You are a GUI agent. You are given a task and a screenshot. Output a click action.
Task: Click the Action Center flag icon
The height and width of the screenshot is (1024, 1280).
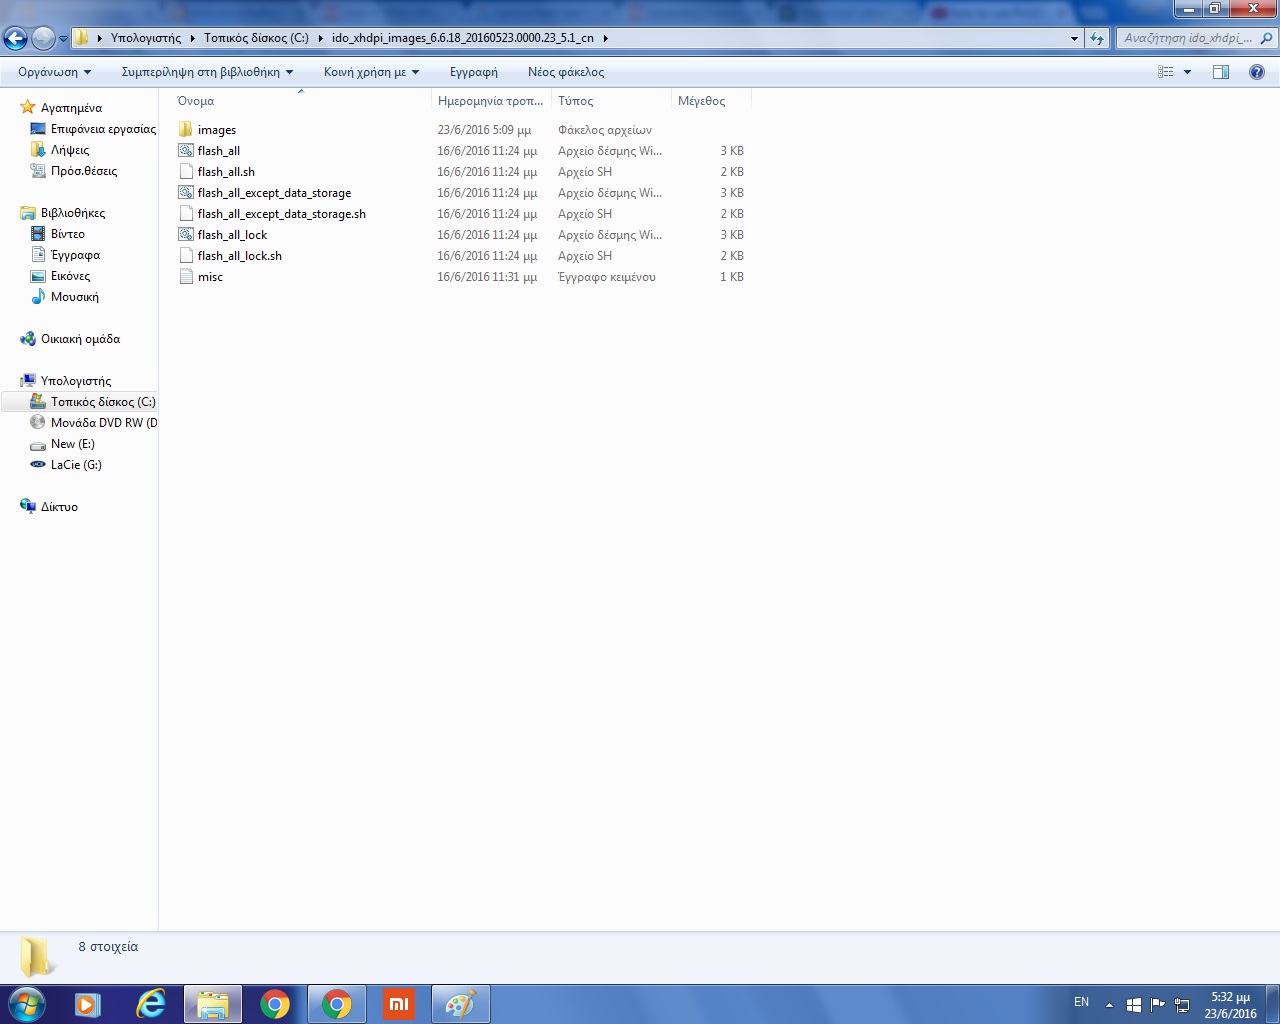tap(1157, 1004)
